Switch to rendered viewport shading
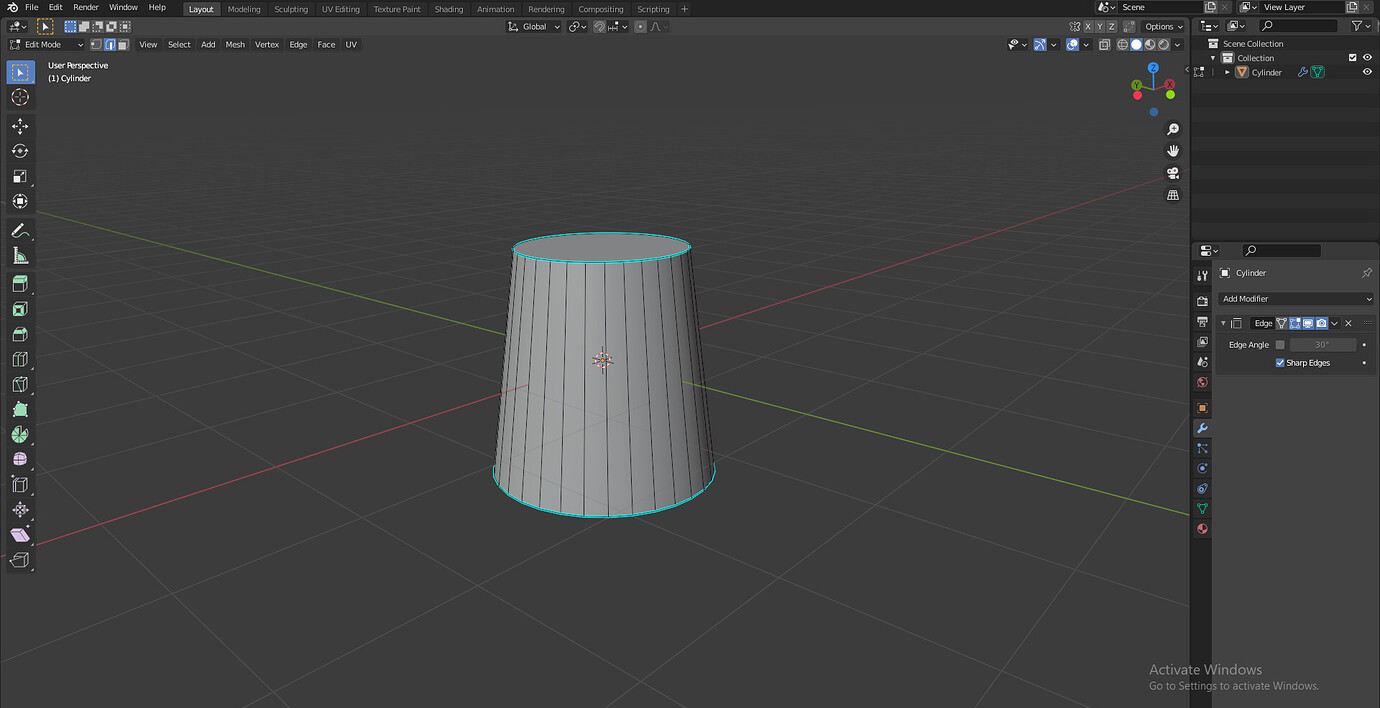 pos(1163,44)
